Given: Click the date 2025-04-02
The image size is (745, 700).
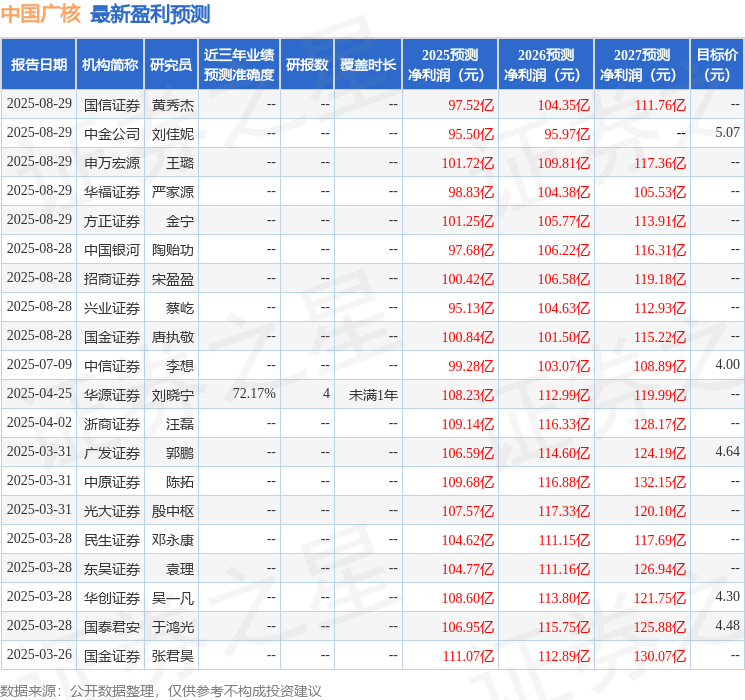Looking at the screenshot, I should (39, 422).
